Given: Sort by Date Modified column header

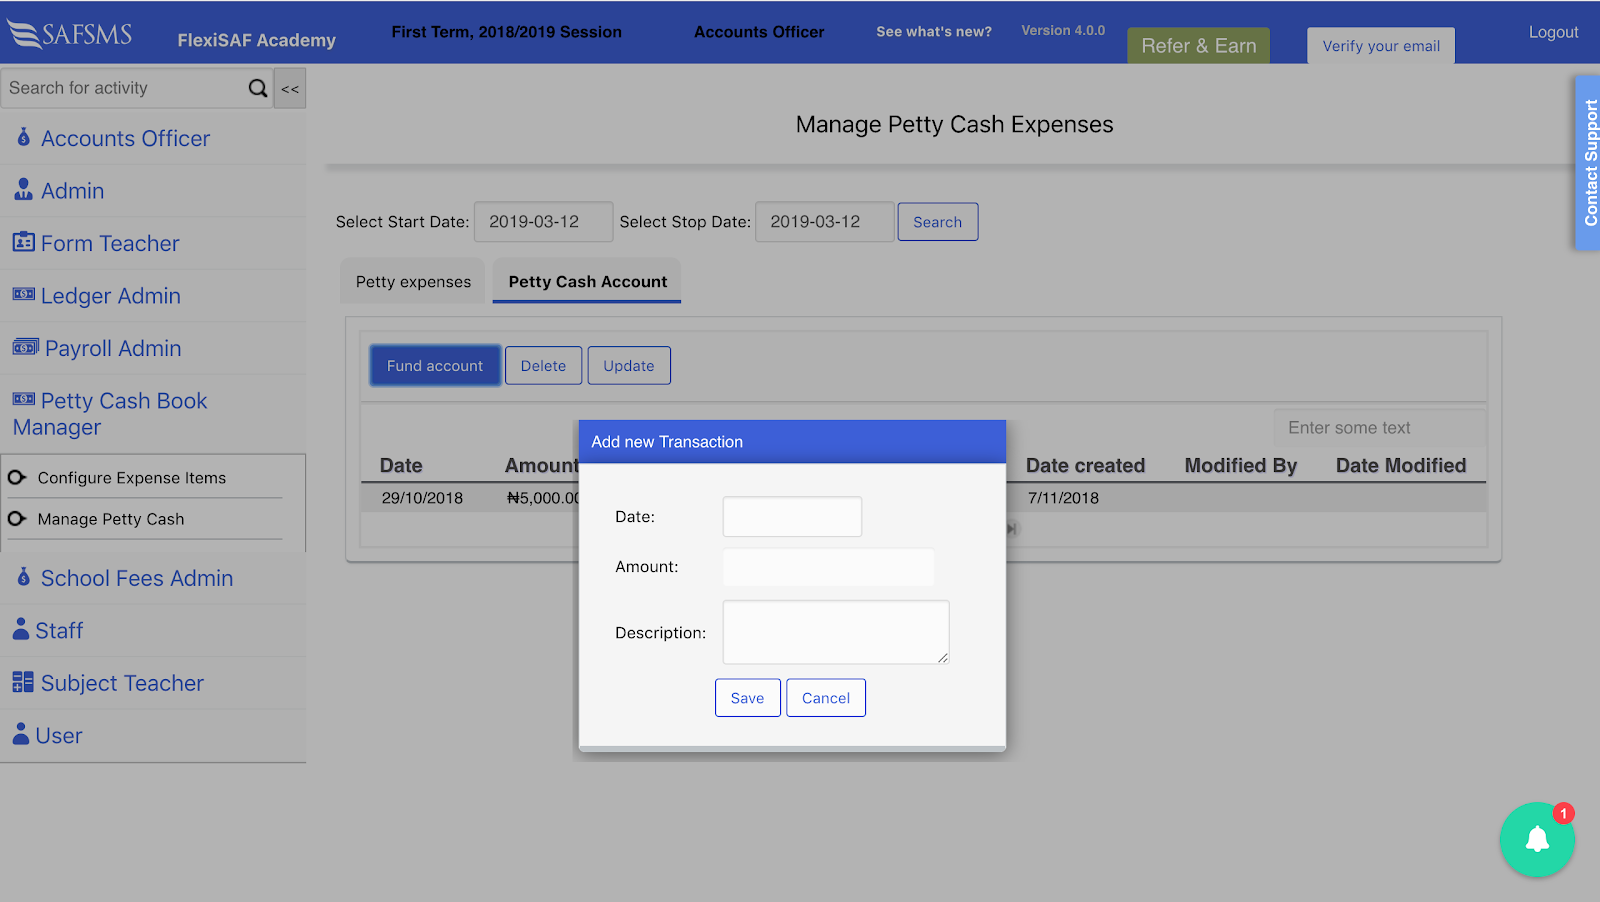Looking at the screenshot, I should point(1401,465).
